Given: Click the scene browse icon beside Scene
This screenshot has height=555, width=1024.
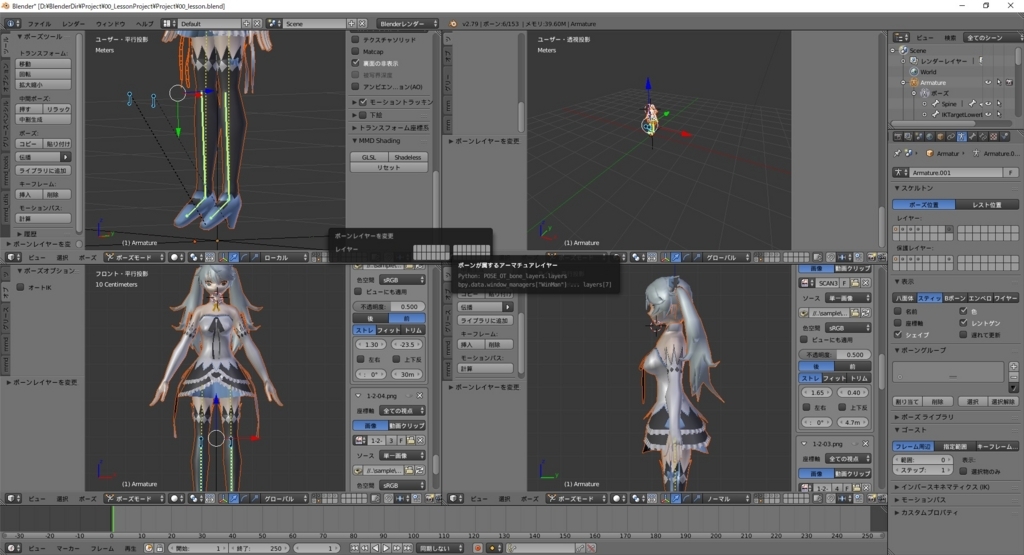Looking at the screenshot, I should 274,24.
